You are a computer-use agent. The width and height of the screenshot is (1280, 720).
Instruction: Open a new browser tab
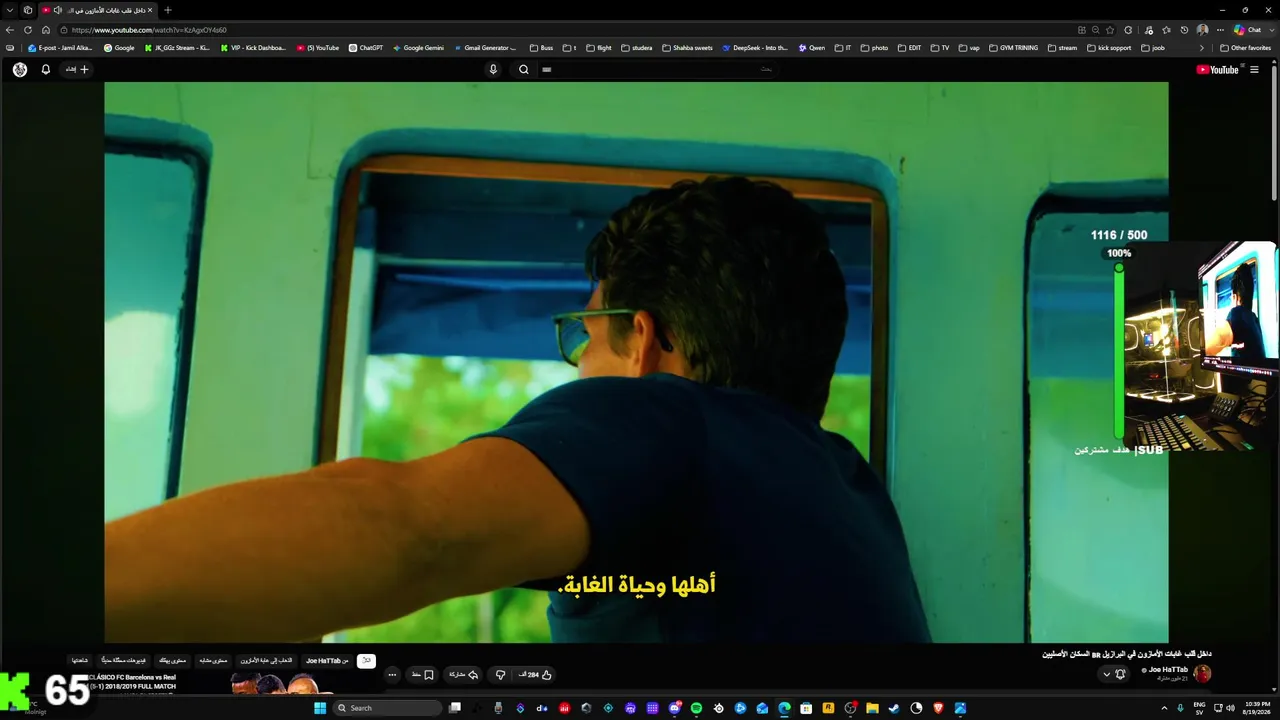click(x=167, y=10)
